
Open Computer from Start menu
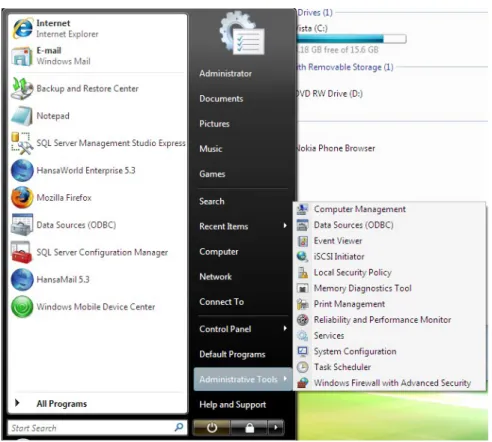(x=219, y=252)
